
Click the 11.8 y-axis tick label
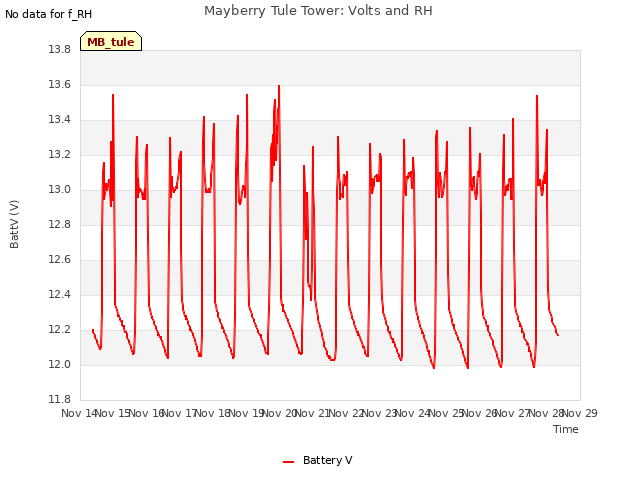60,400
